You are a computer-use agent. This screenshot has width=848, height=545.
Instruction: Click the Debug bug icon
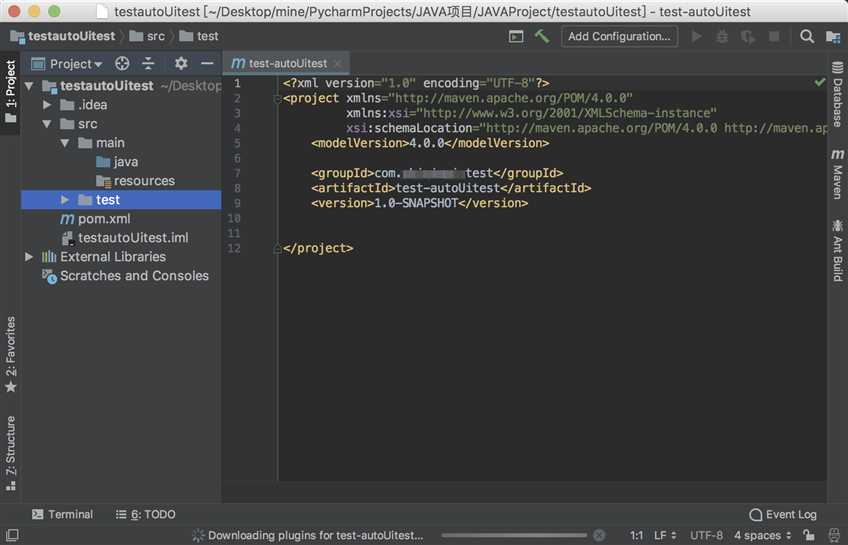pyautogui.click(x=722, y=36)
